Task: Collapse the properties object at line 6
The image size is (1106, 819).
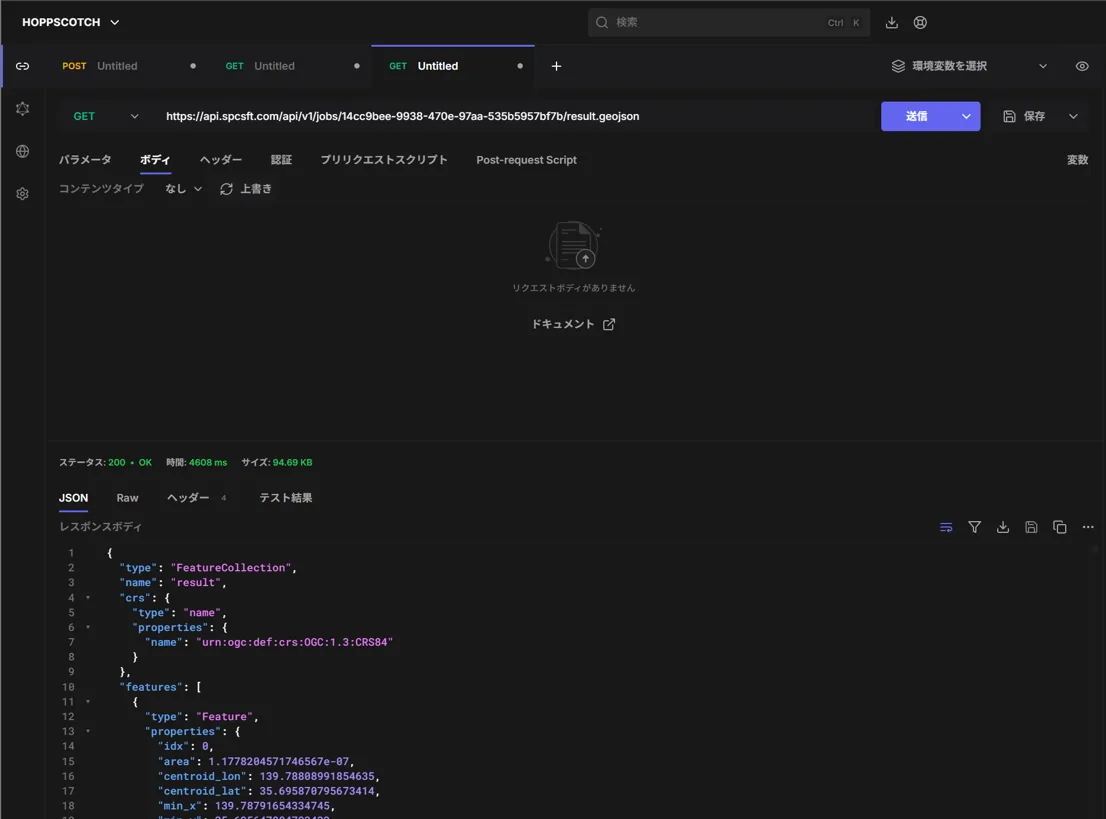Action: tap(88, 628)
